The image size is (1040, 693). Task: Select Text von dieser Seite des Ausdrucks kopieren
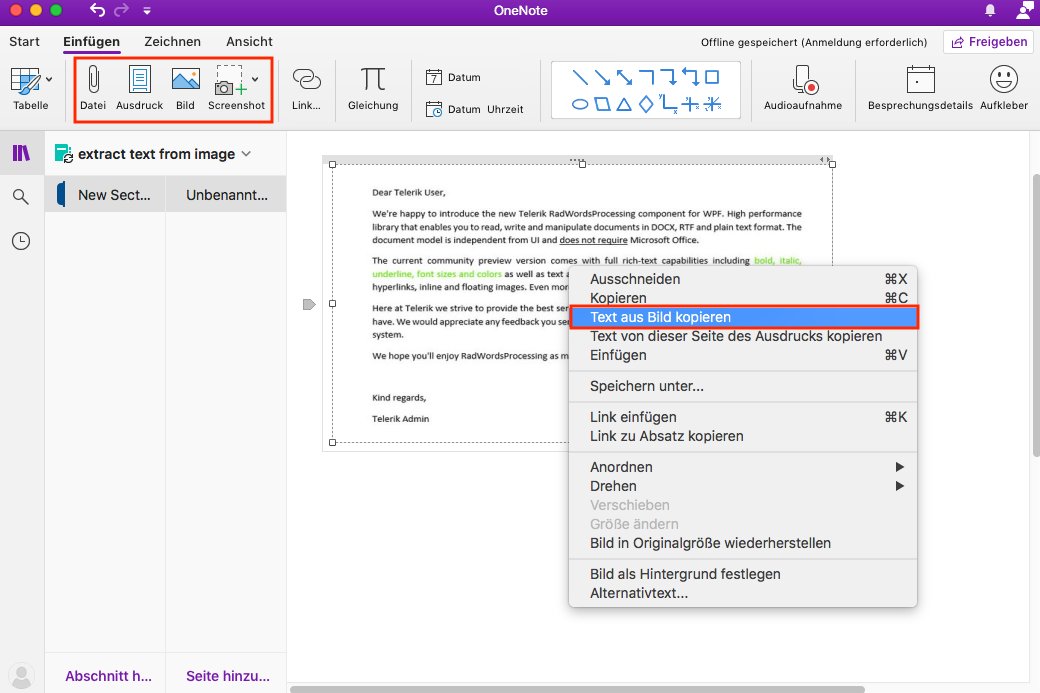[743, 336]
